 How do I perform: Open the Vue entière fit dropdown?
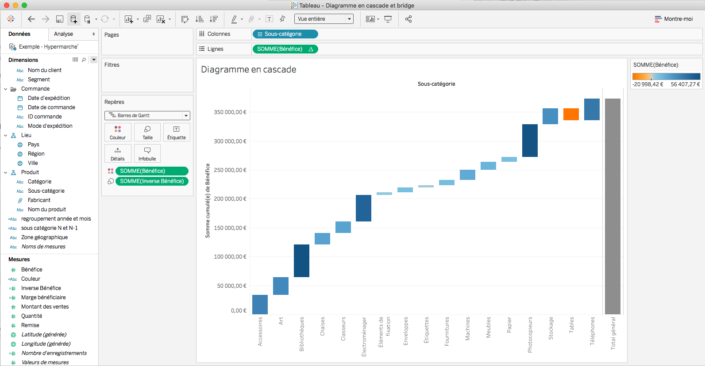(x=324, y=19)
